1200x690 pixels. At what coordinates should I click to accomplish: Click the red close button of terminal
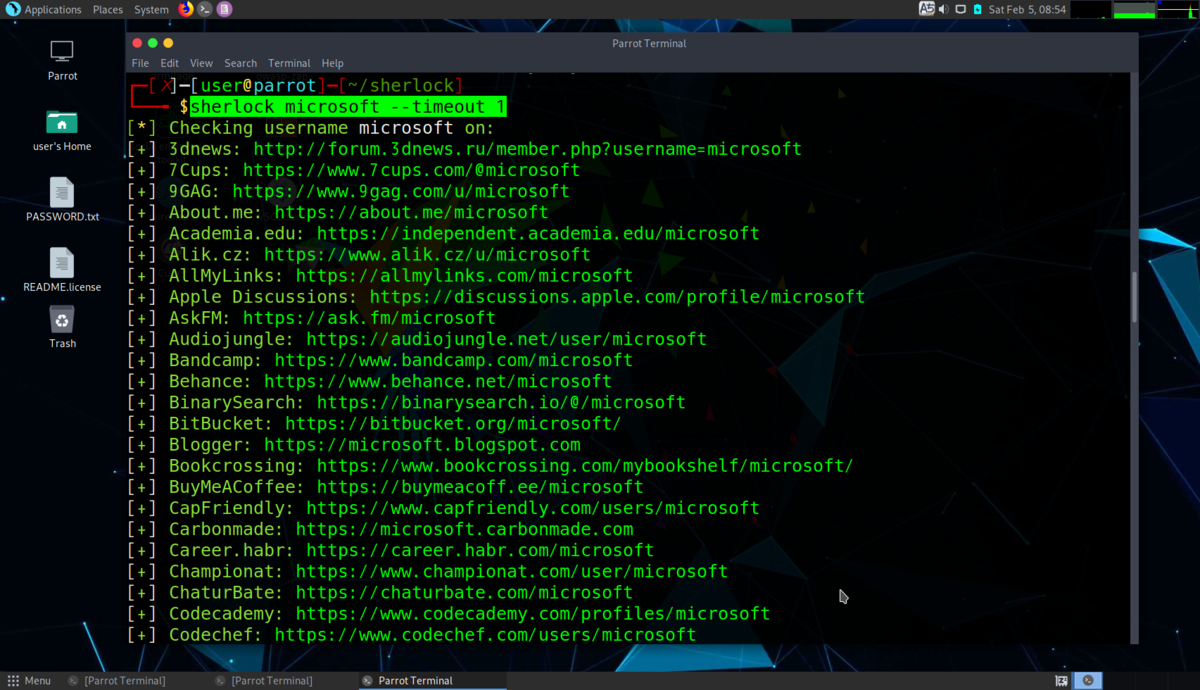137,43
